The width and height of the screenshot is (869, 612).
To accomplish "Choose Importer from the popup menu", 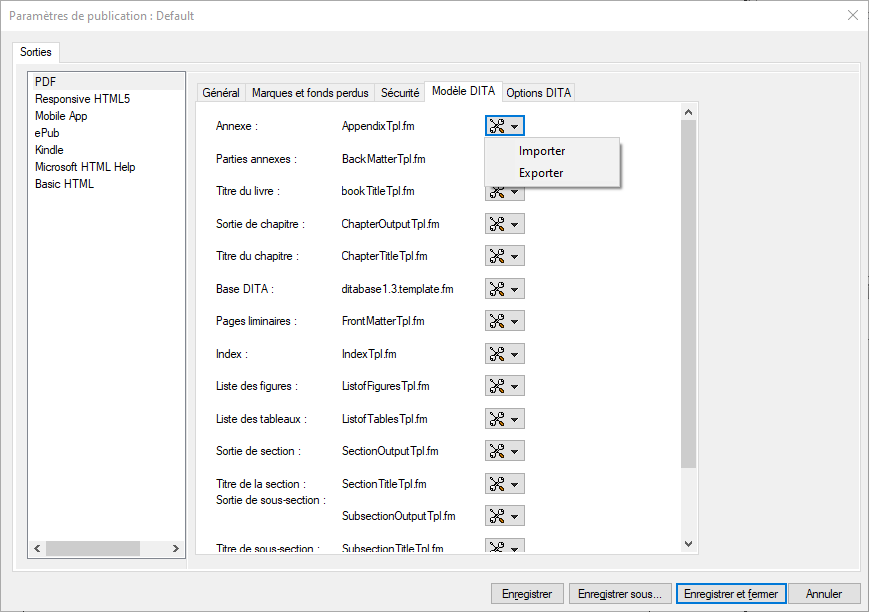I will (x=542, y=151).
